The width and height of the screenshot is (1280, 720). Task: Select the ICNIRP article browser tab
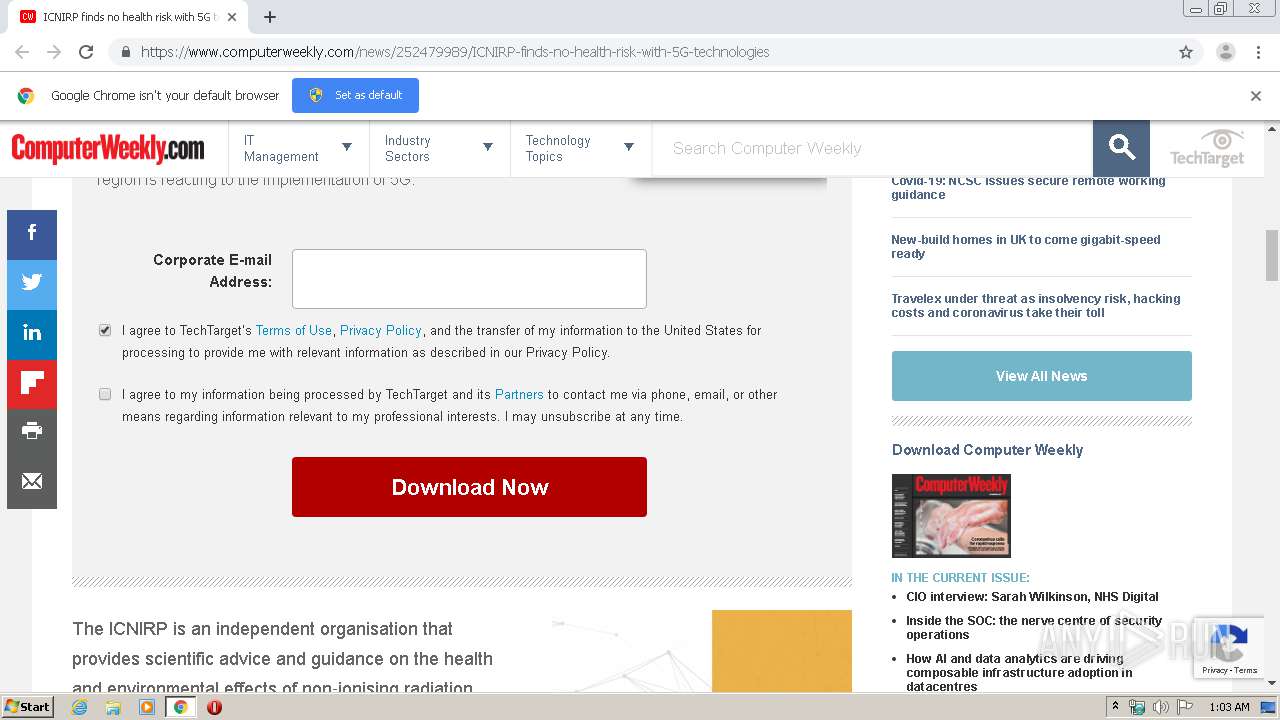[128, 17]
